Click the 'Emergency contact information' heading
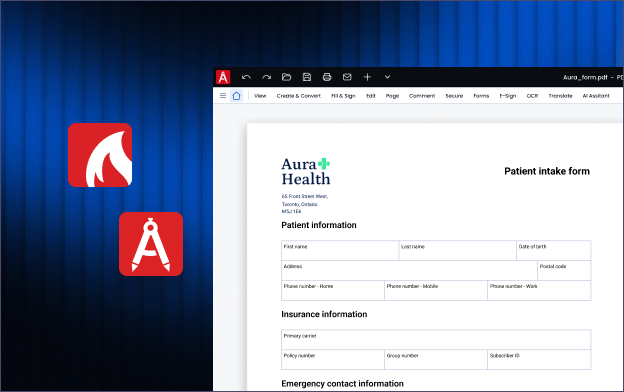The height and width of the screenshot is (392, 624). pyautogui.click(x=342, y=384)
